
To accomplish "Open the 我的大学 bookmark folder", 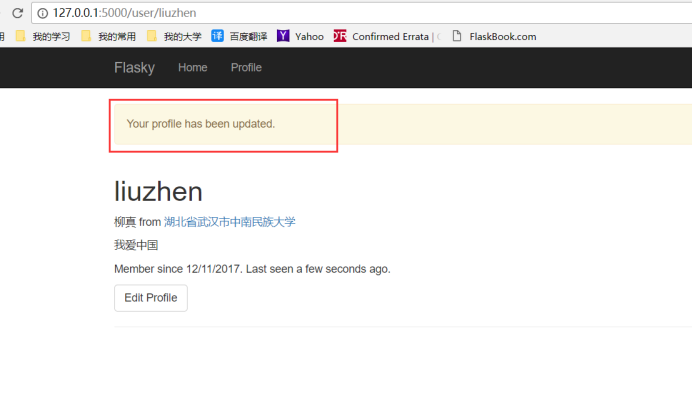I will click(174, 36).
